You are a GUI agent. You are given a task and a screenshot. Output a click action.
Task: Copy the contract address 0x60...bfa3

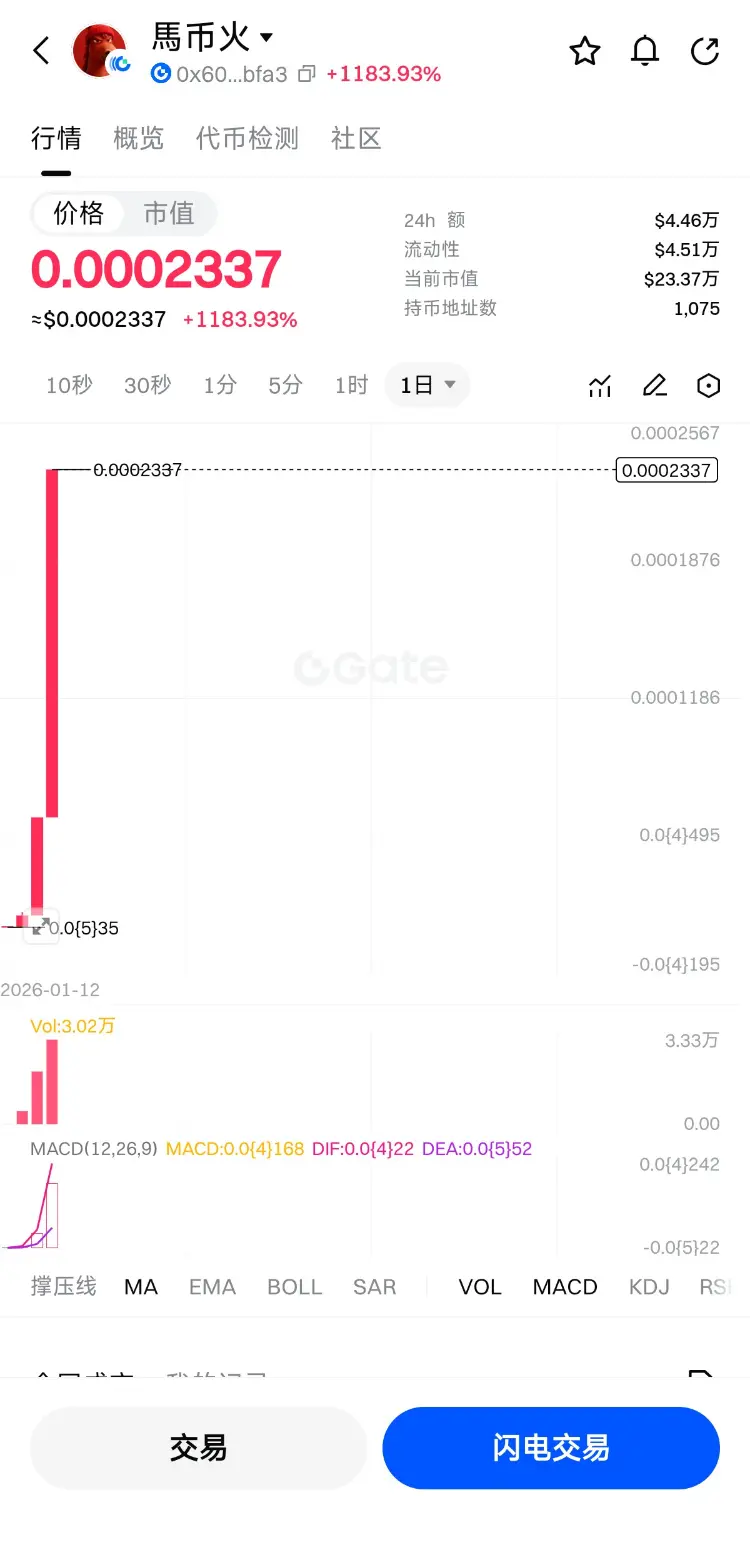tap(307, 74)
